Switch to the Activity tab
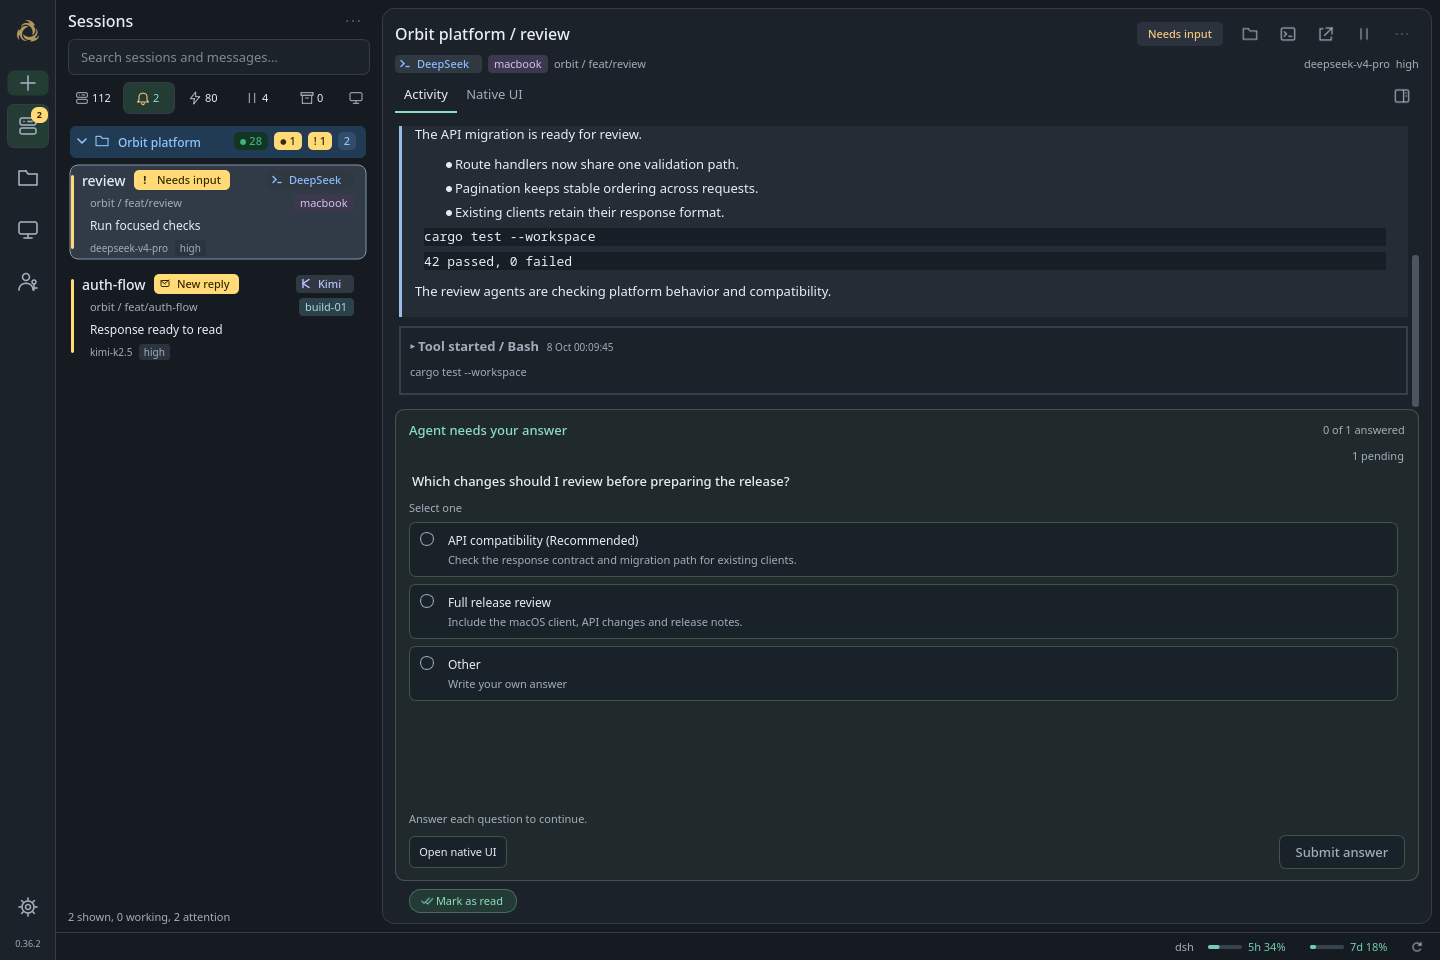The width and height of the screenshot is (1440, 960). [426, 95]
